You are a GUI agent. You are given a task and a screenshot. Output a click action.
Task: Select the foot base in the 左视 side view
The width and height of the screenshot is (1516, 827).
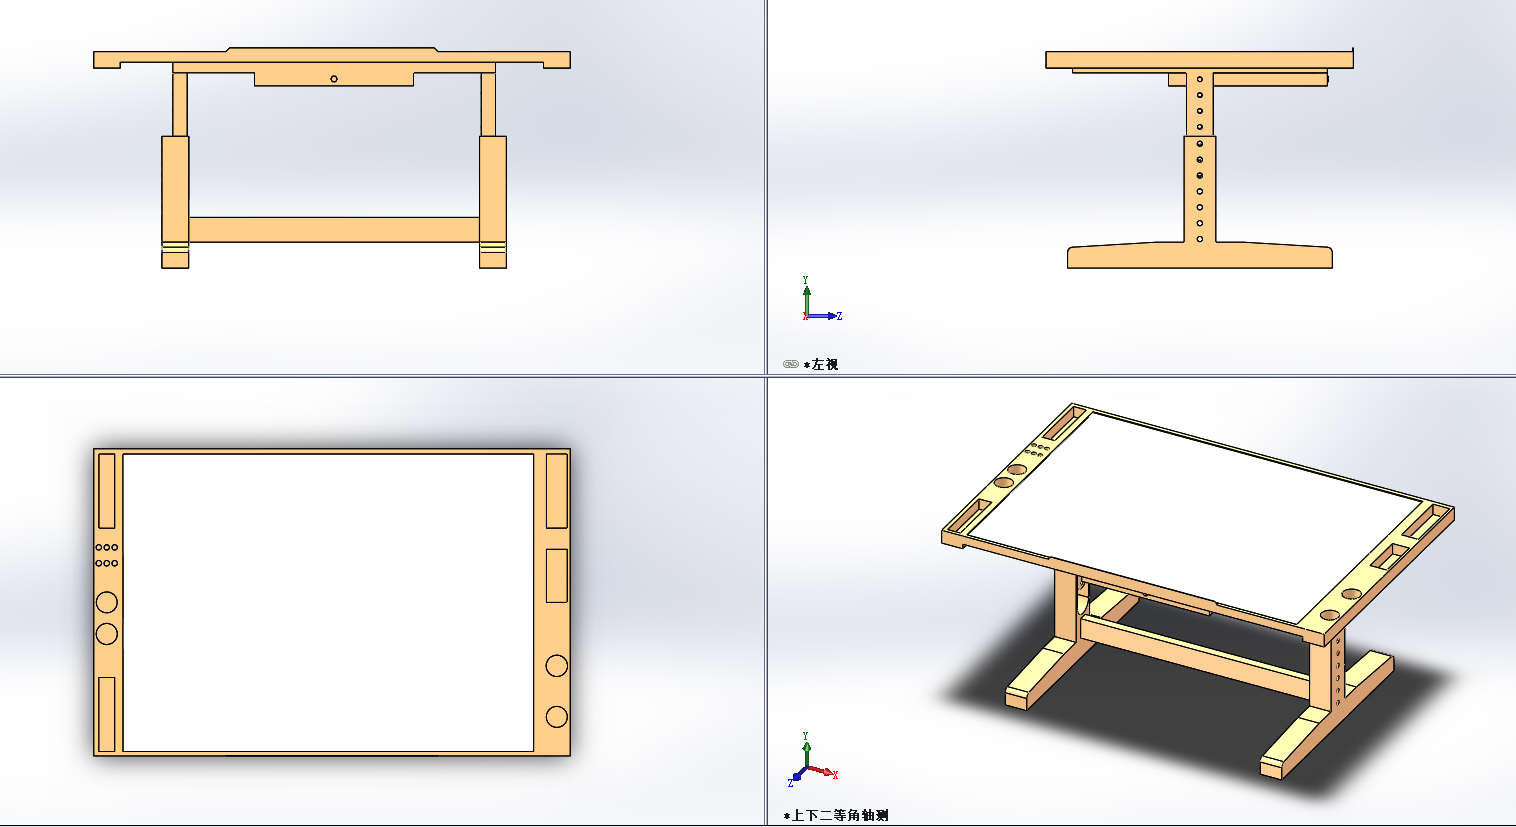pyautogui.click(x=1200, y=255)
